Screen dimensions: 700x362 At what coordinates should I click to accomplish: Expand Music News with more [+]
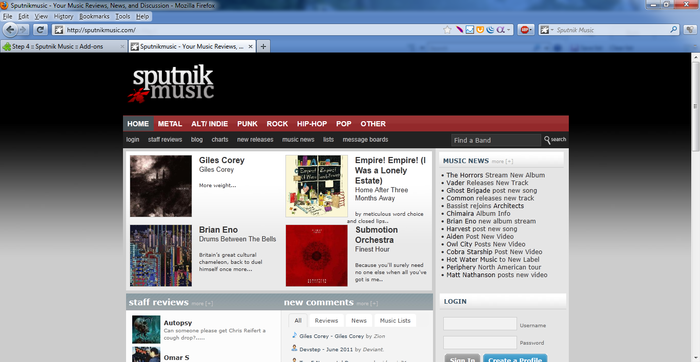click(x=502, y=162)
